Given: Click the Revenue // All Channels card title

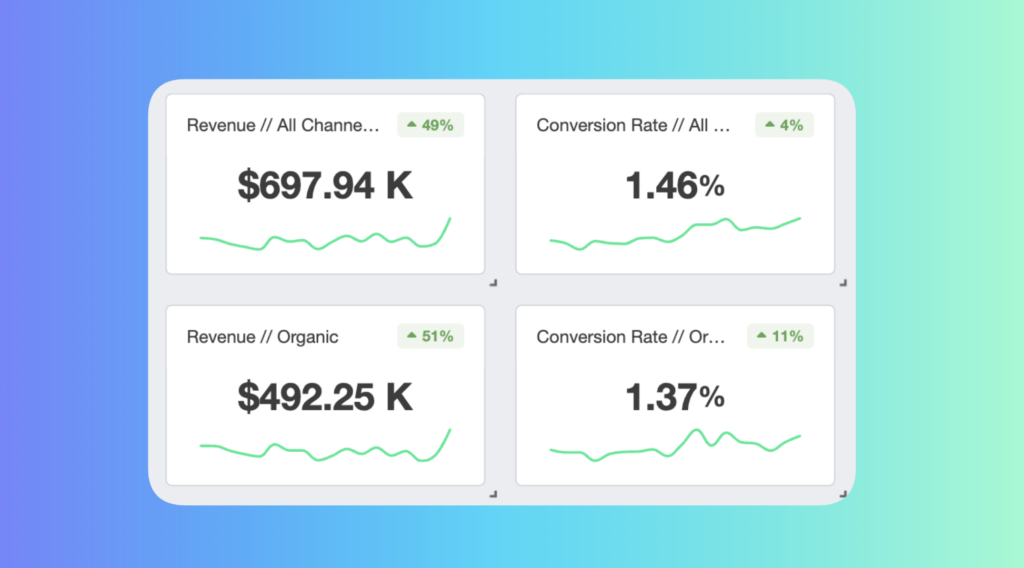Looking at the screenshot, I should tap(283, 125).
